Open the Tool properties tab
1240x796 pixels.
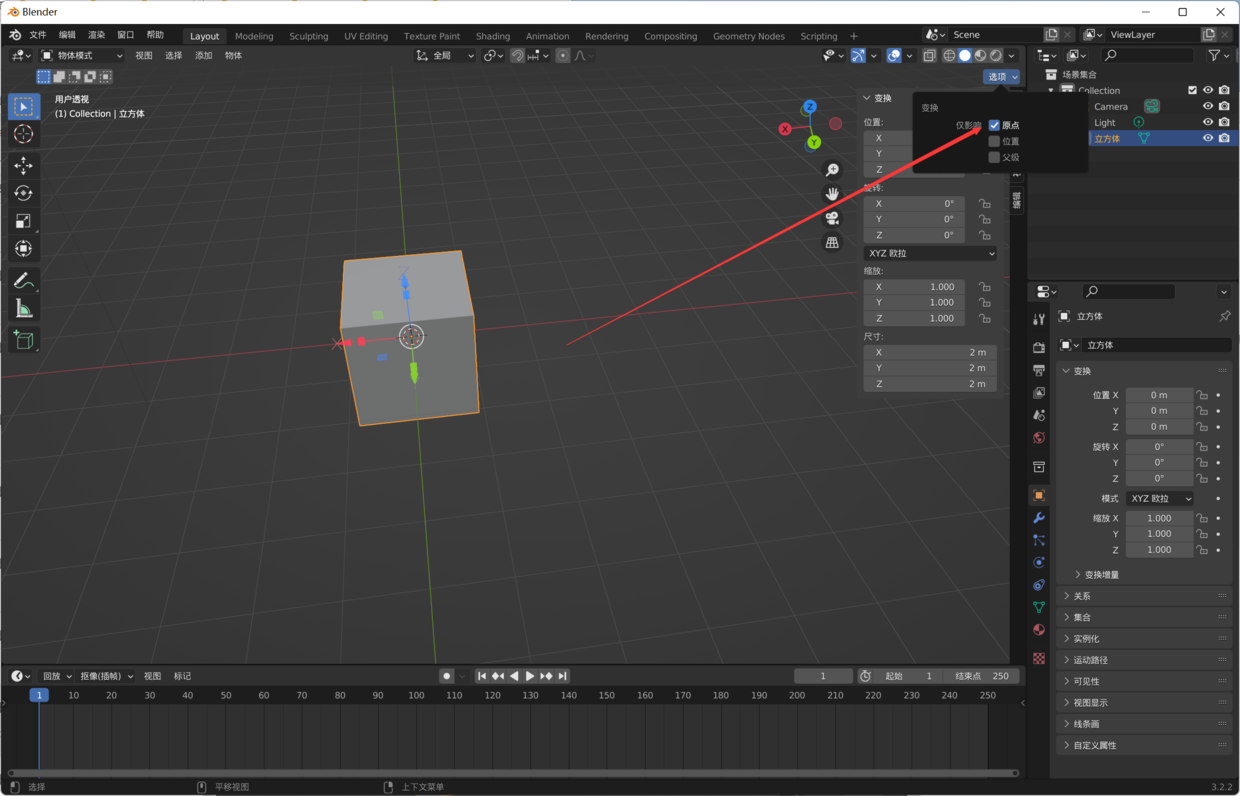tap(1039, 319)
